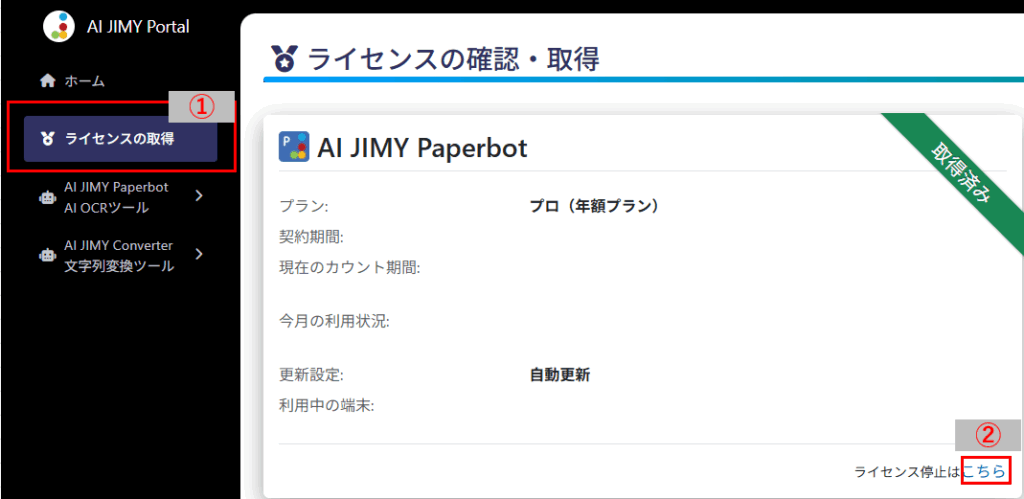Click the 自動更新 renewal setting value

[559, 375]
